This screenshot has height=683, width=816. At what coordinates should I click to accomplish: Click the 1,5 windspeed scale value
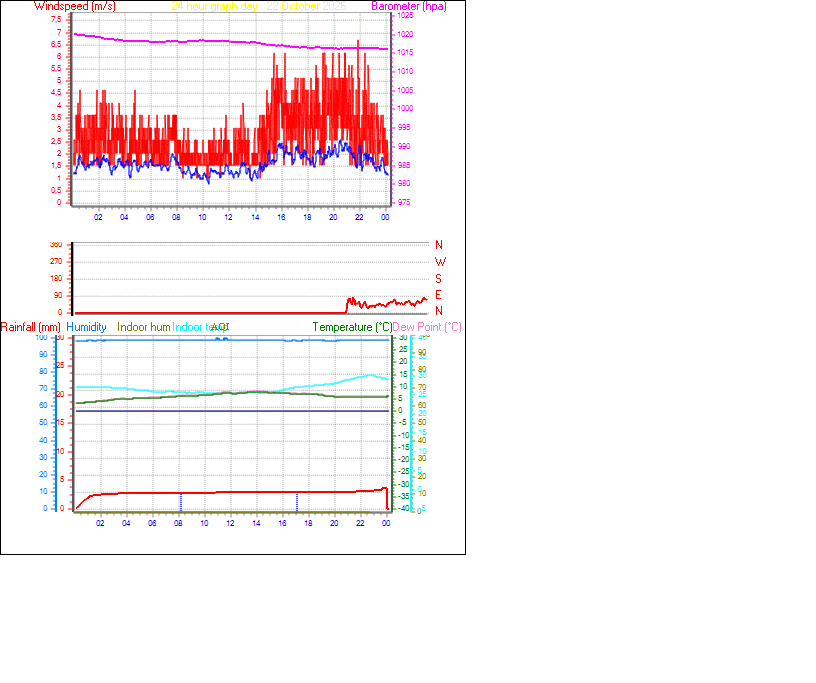pos(56,166)
